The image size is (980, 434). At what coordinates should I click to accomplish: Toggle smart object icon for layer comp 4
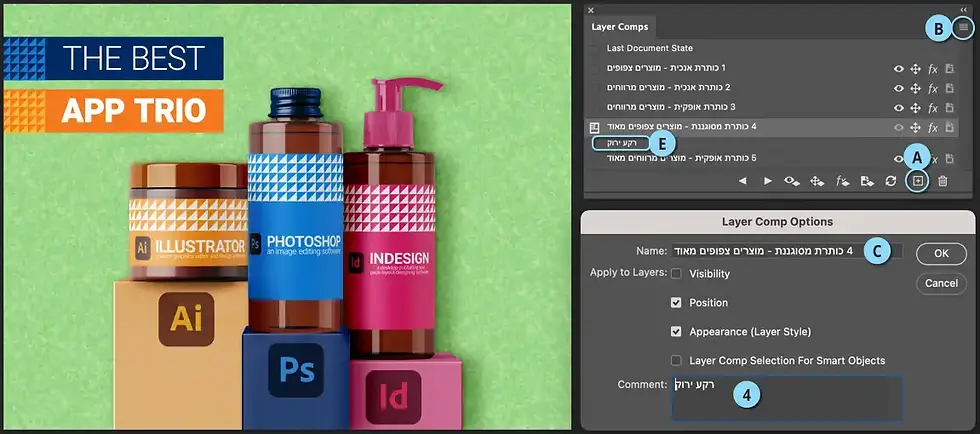(x=949, y=128)
